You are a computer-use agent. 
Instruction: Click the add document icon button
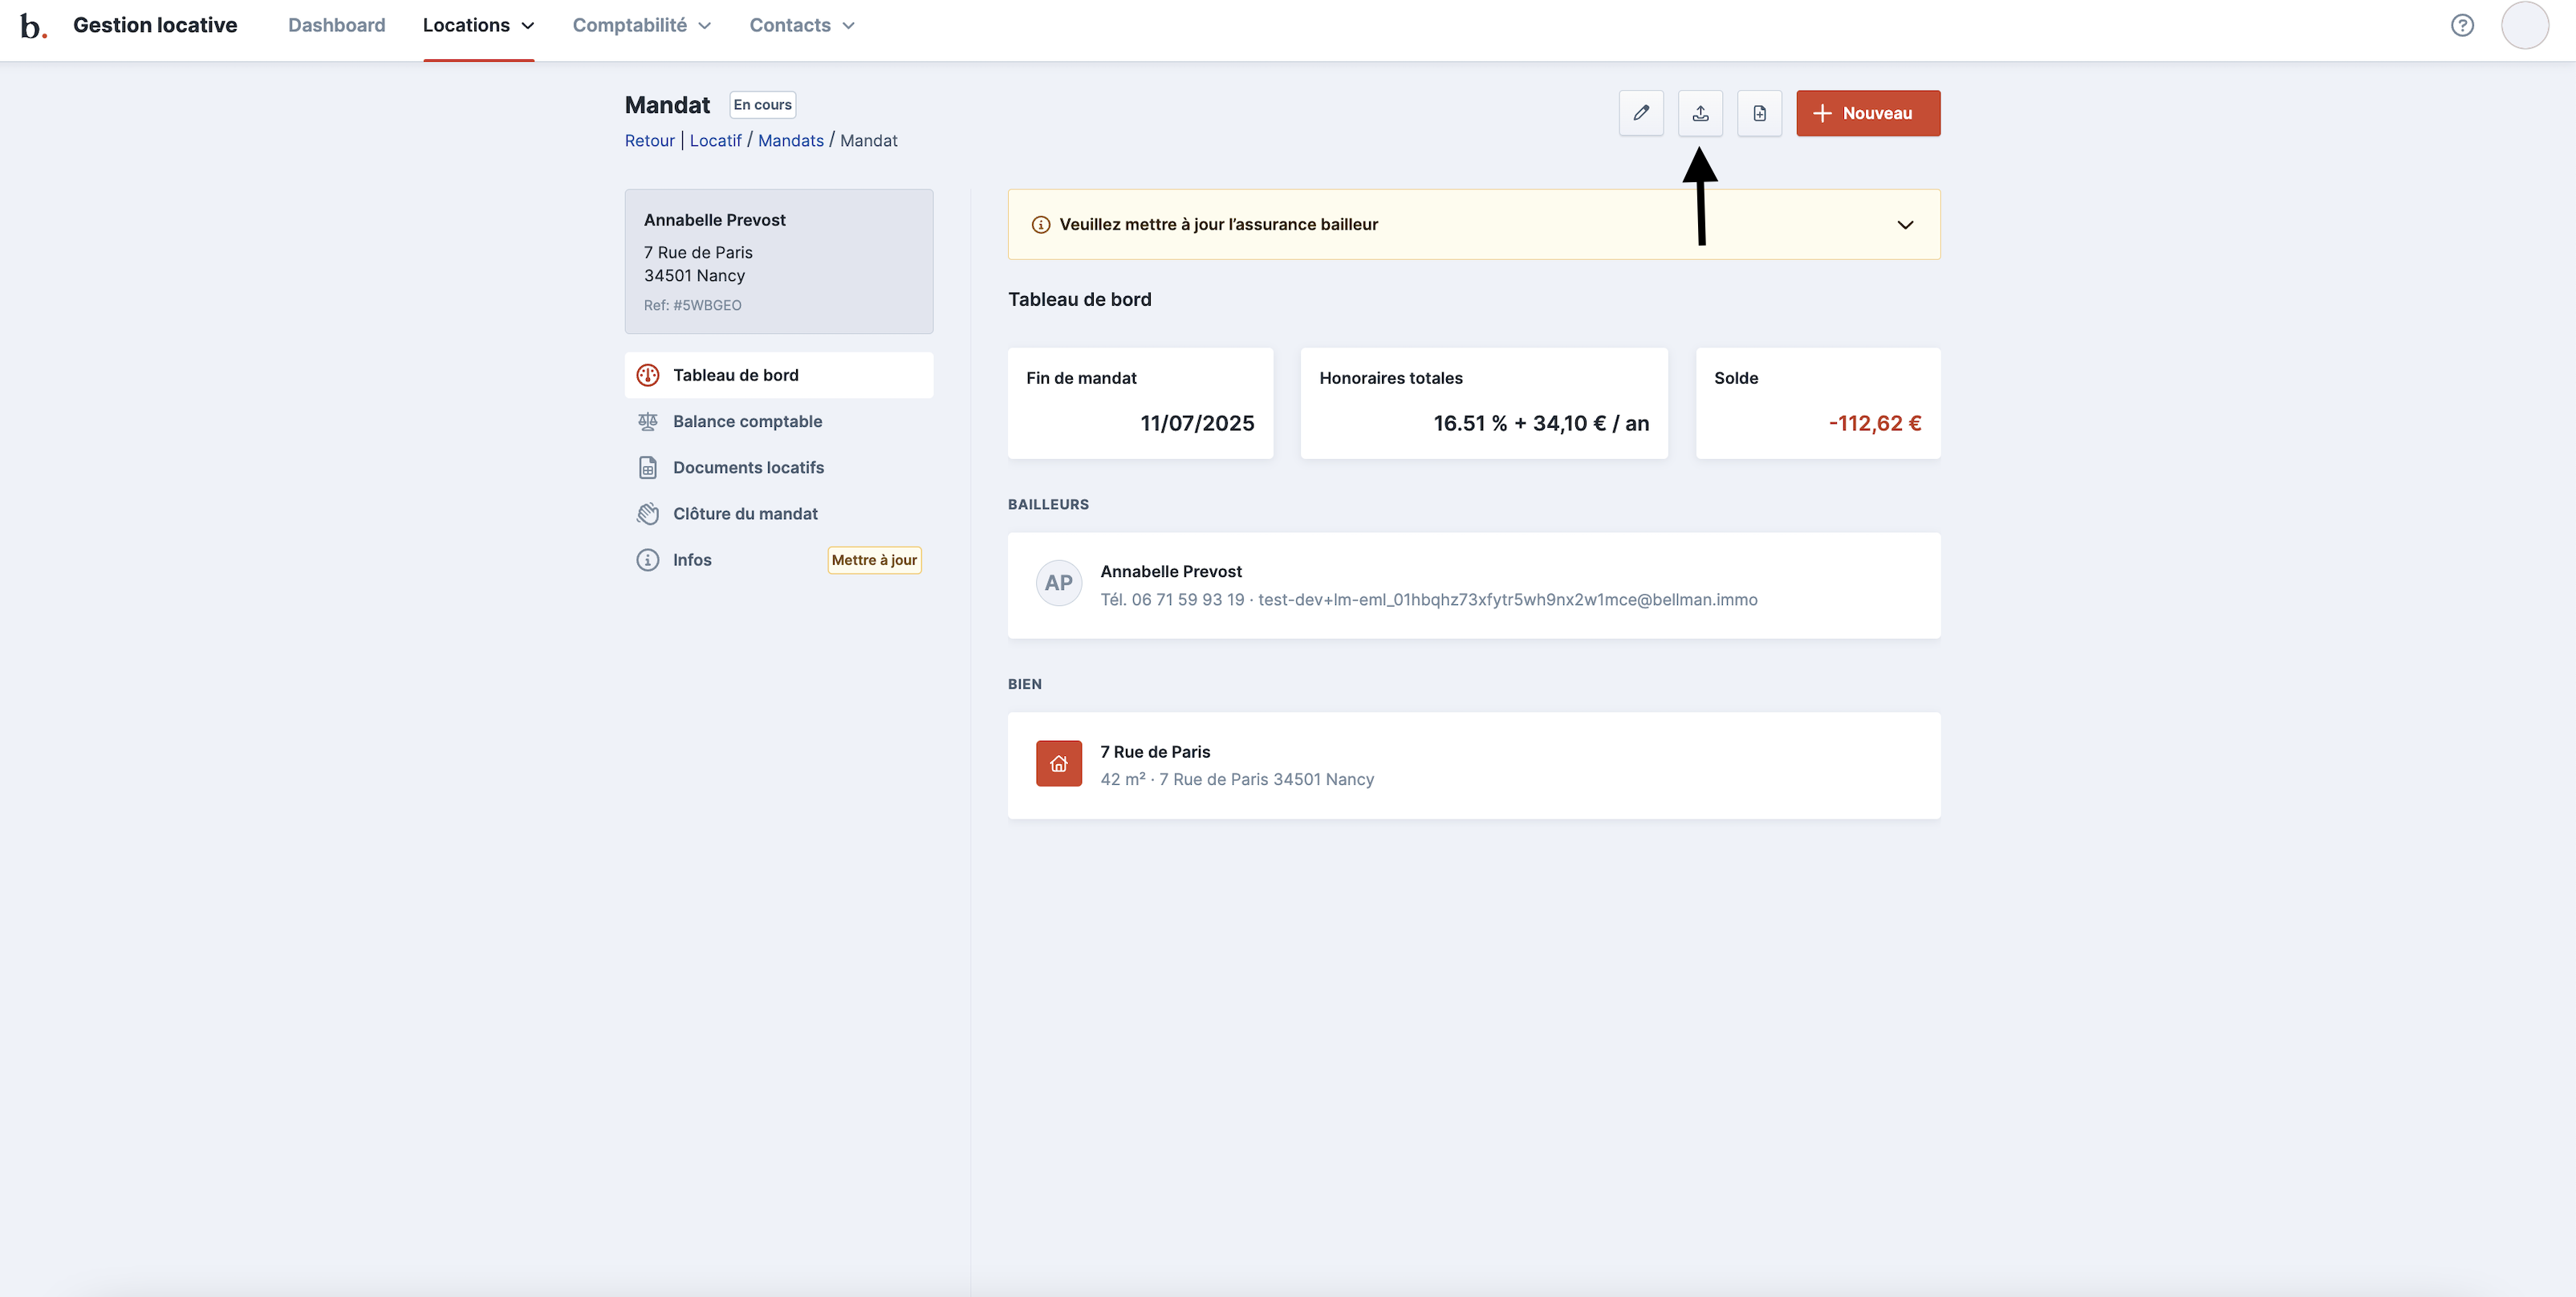[x=1759, y=113]
